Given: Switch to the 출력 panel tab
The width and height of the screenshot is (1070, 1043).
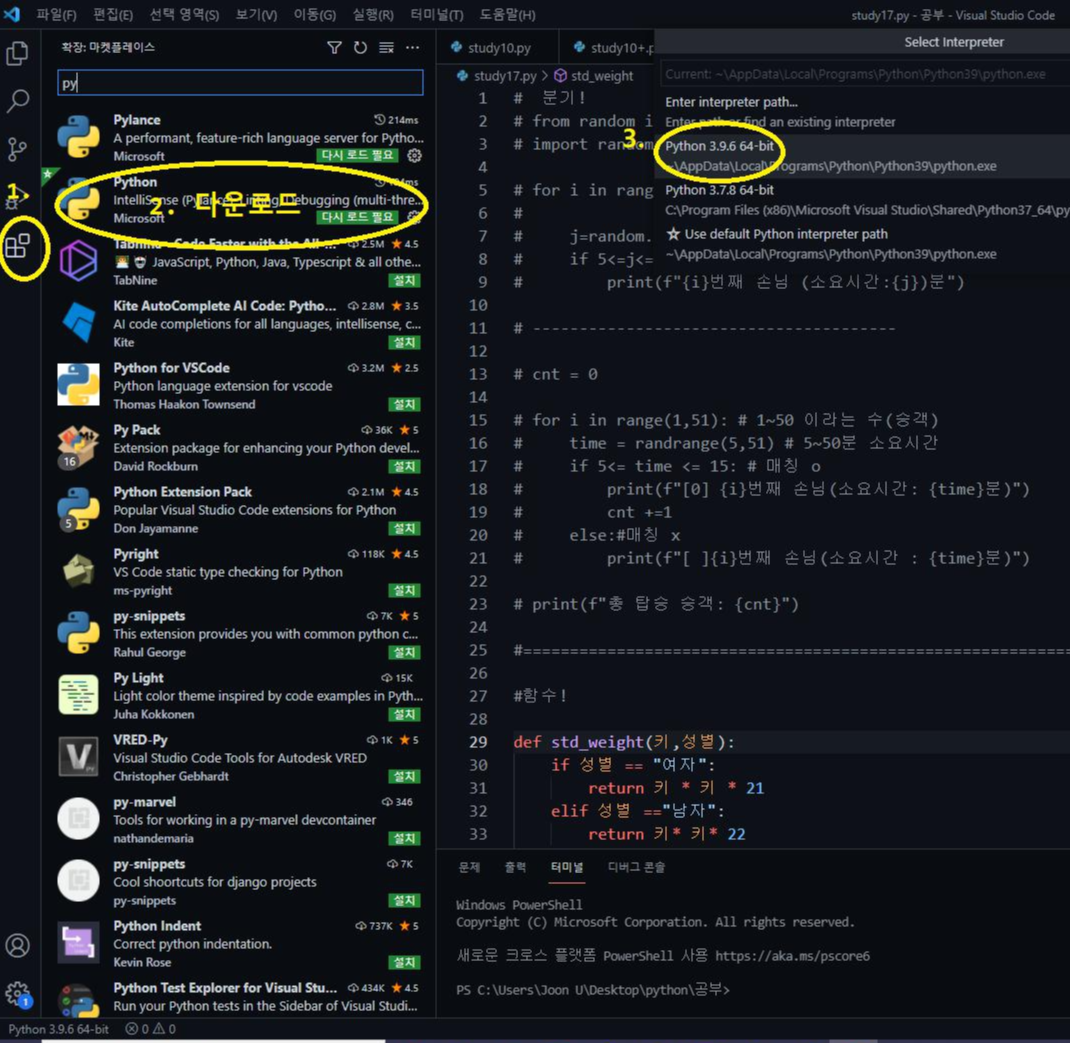Looking at the screenshot, I should (515, 867).
